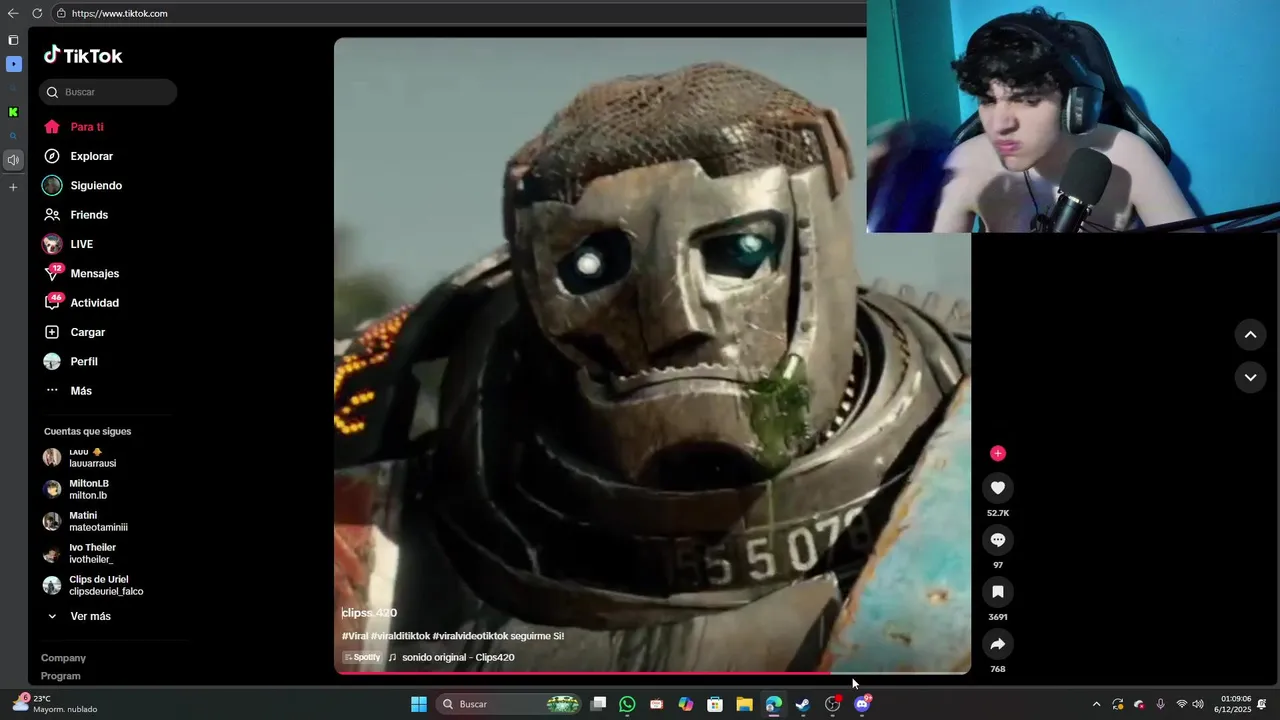Image resolution: width=1280 pixels, height=720 pixels.
Task: Click the Program footer link
Action: coord(60,676)
